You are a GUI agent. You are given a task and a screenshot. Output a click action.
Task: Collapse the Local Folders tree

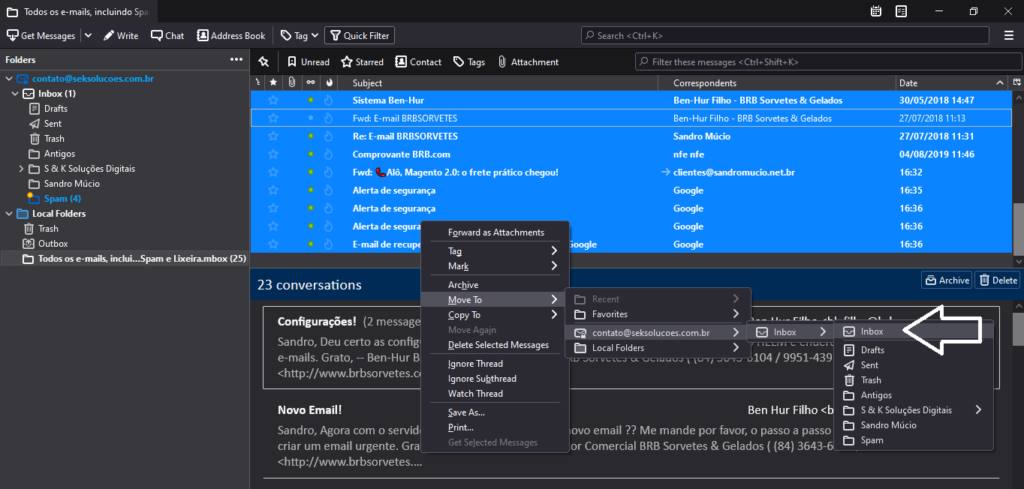(9, 214)
